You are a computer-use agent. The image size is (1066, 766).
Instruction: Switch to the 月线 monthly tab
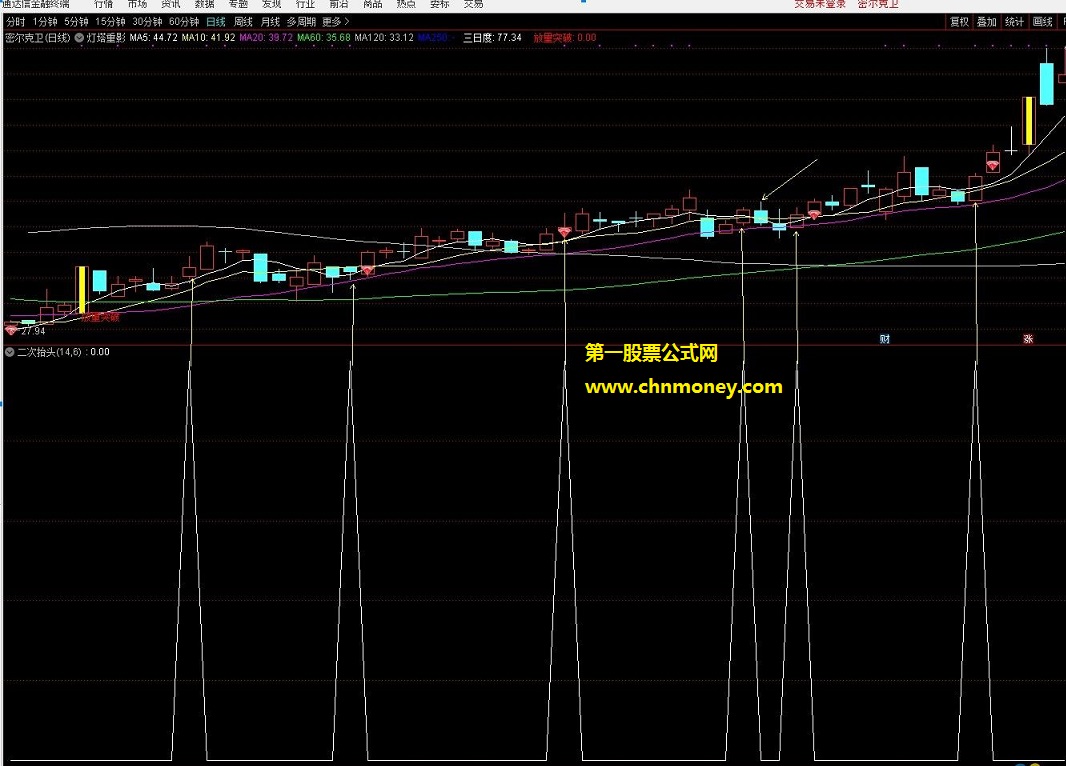[x=270, y=22]
